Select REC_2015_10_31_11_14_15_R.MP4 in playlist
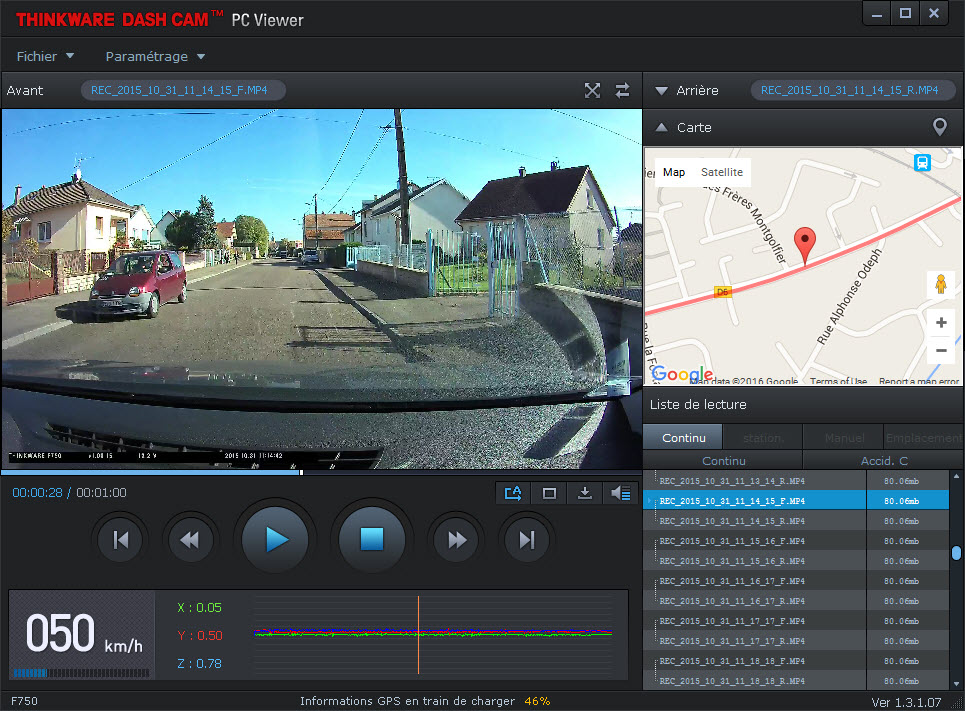Image resolution: width=965 pixels, height=711 pixels. 796,521
